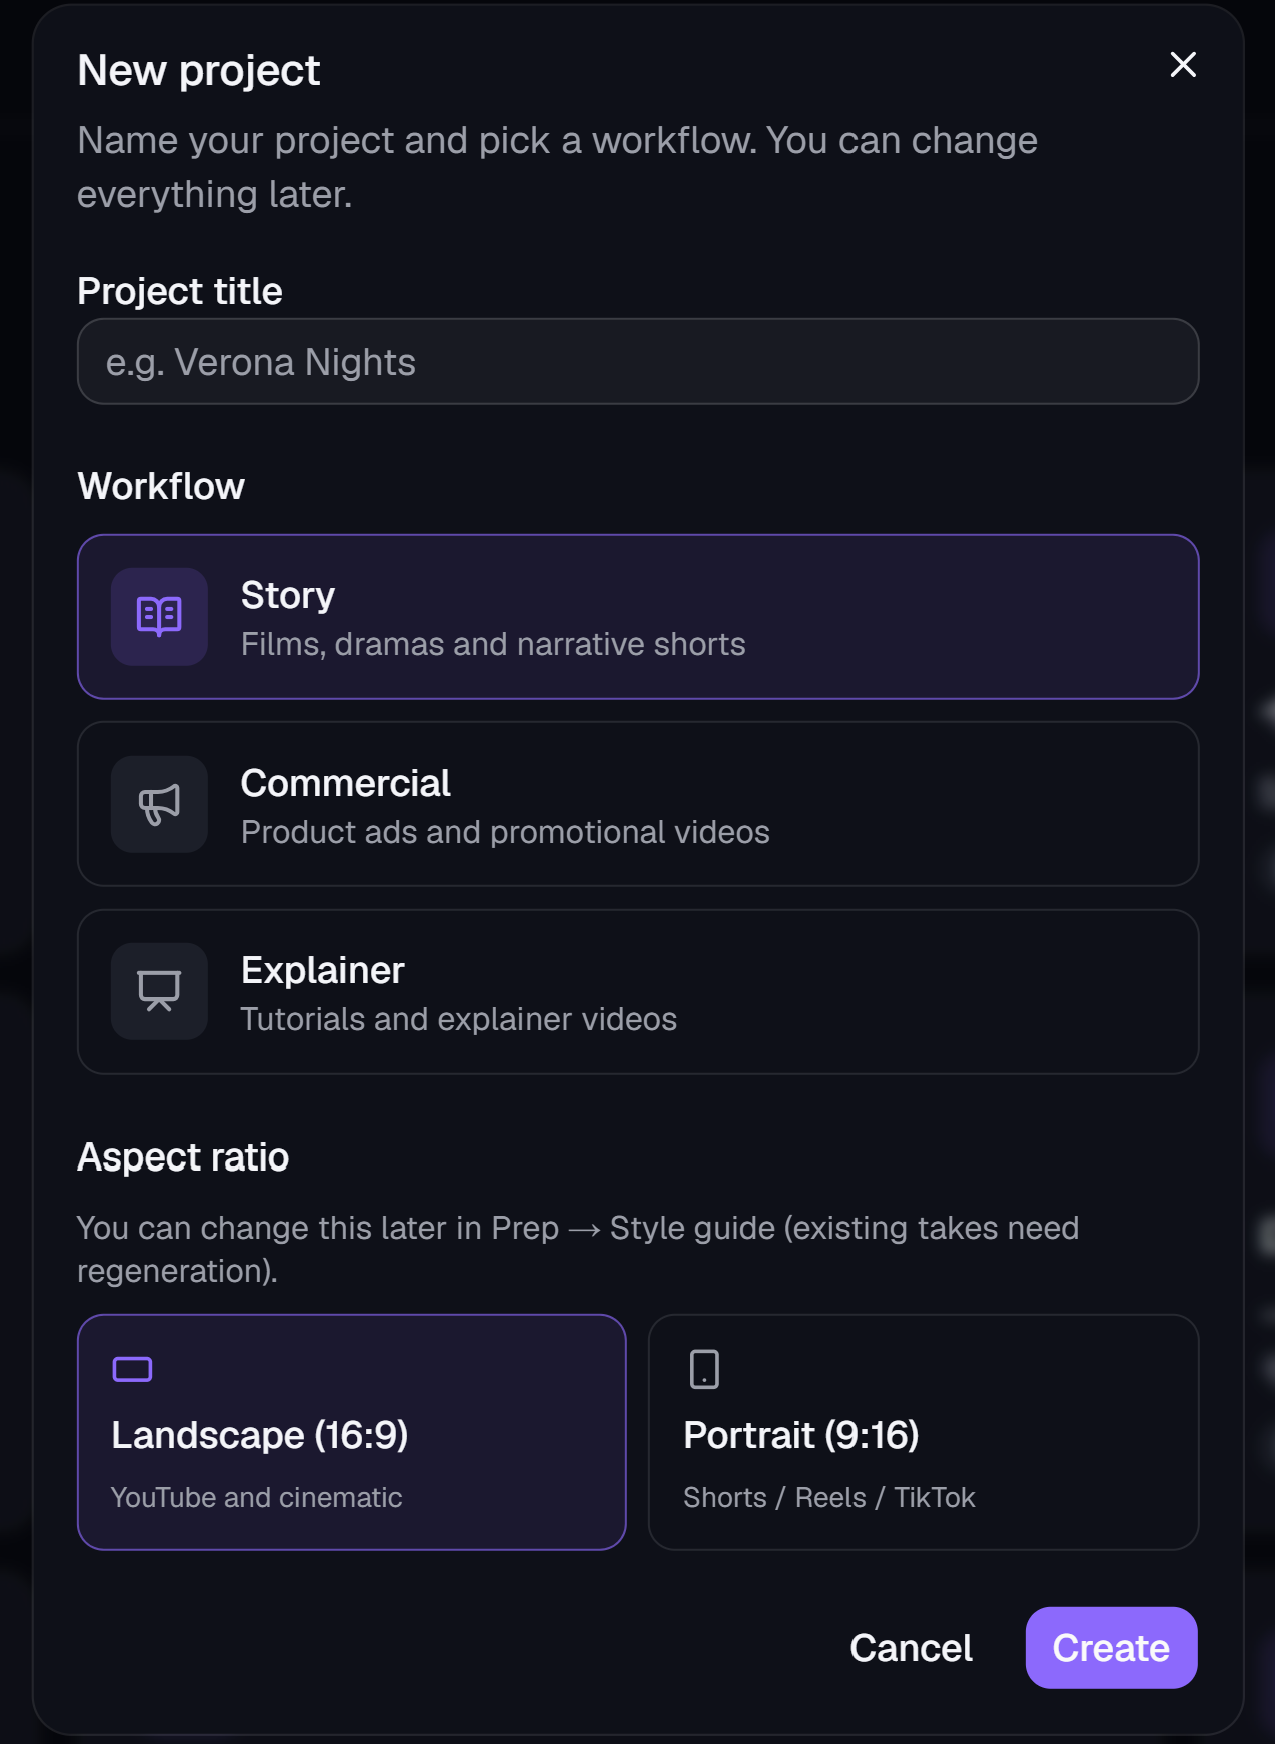This screenshot has height=1744, width=1275.
Task: Select the Story workflow option
Action: pos(638,617)
